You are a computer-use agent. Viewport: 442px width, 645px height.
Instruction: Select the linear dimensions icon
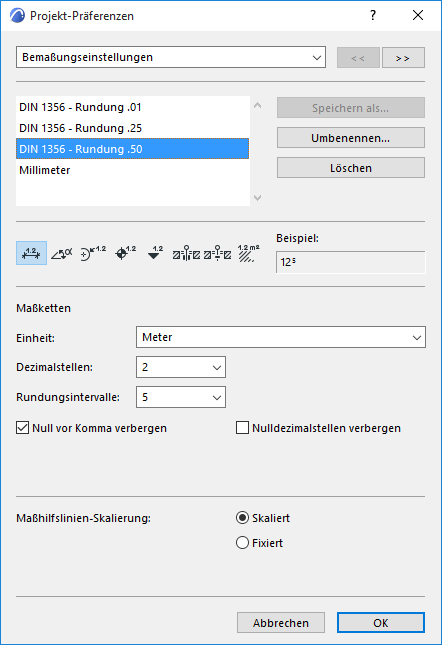(31, 253)
